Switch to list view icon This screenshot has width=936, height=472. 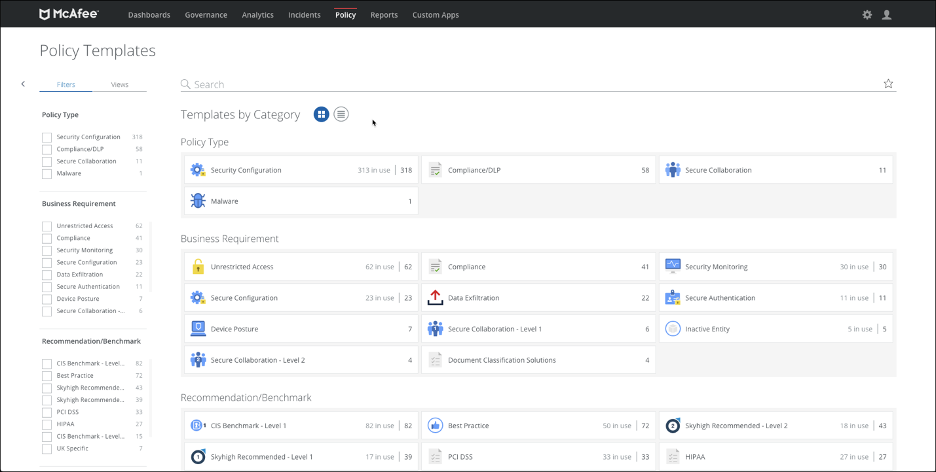[x=341, y=114]
